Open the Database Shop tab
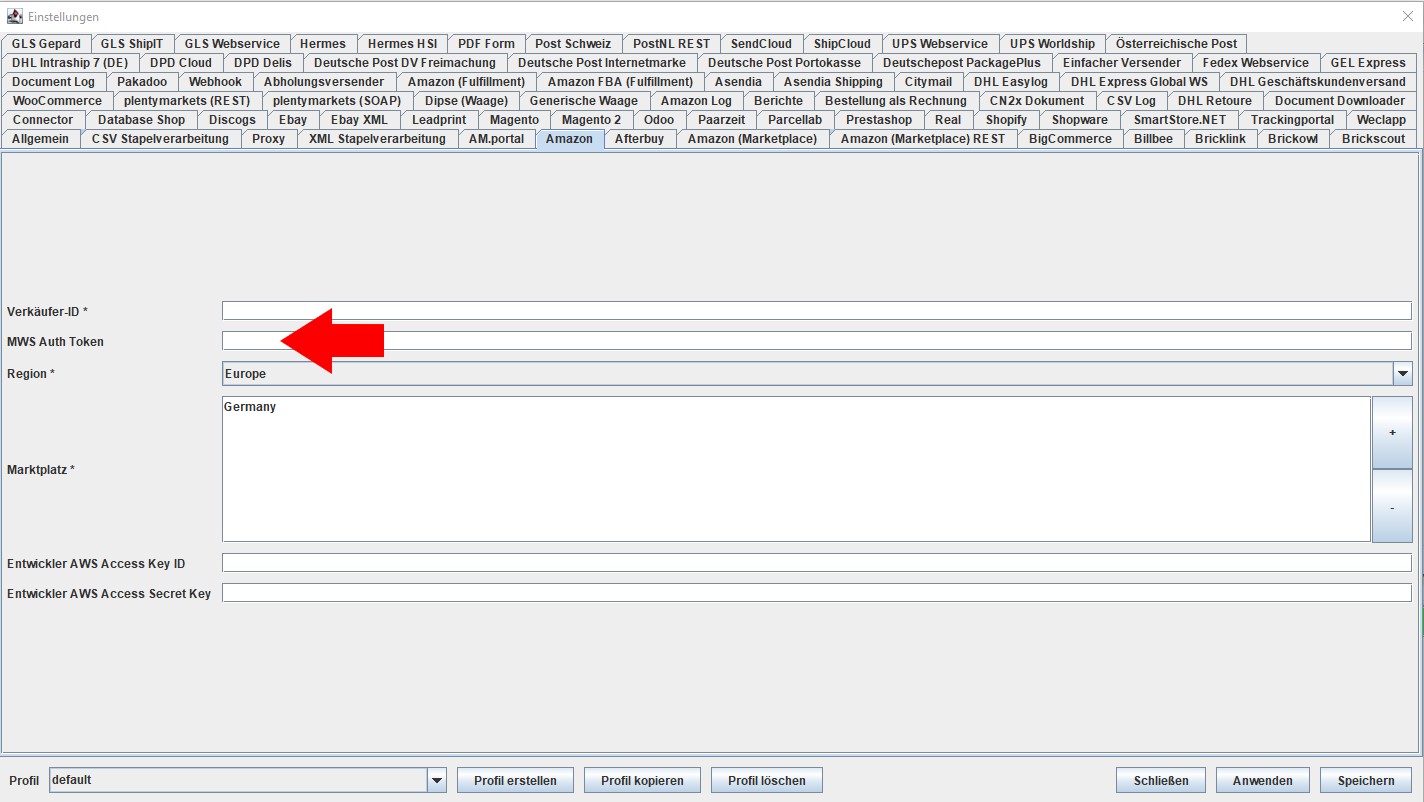Image resolution: width=1424 pixels, height=802 pixels. tap(141, 119)
